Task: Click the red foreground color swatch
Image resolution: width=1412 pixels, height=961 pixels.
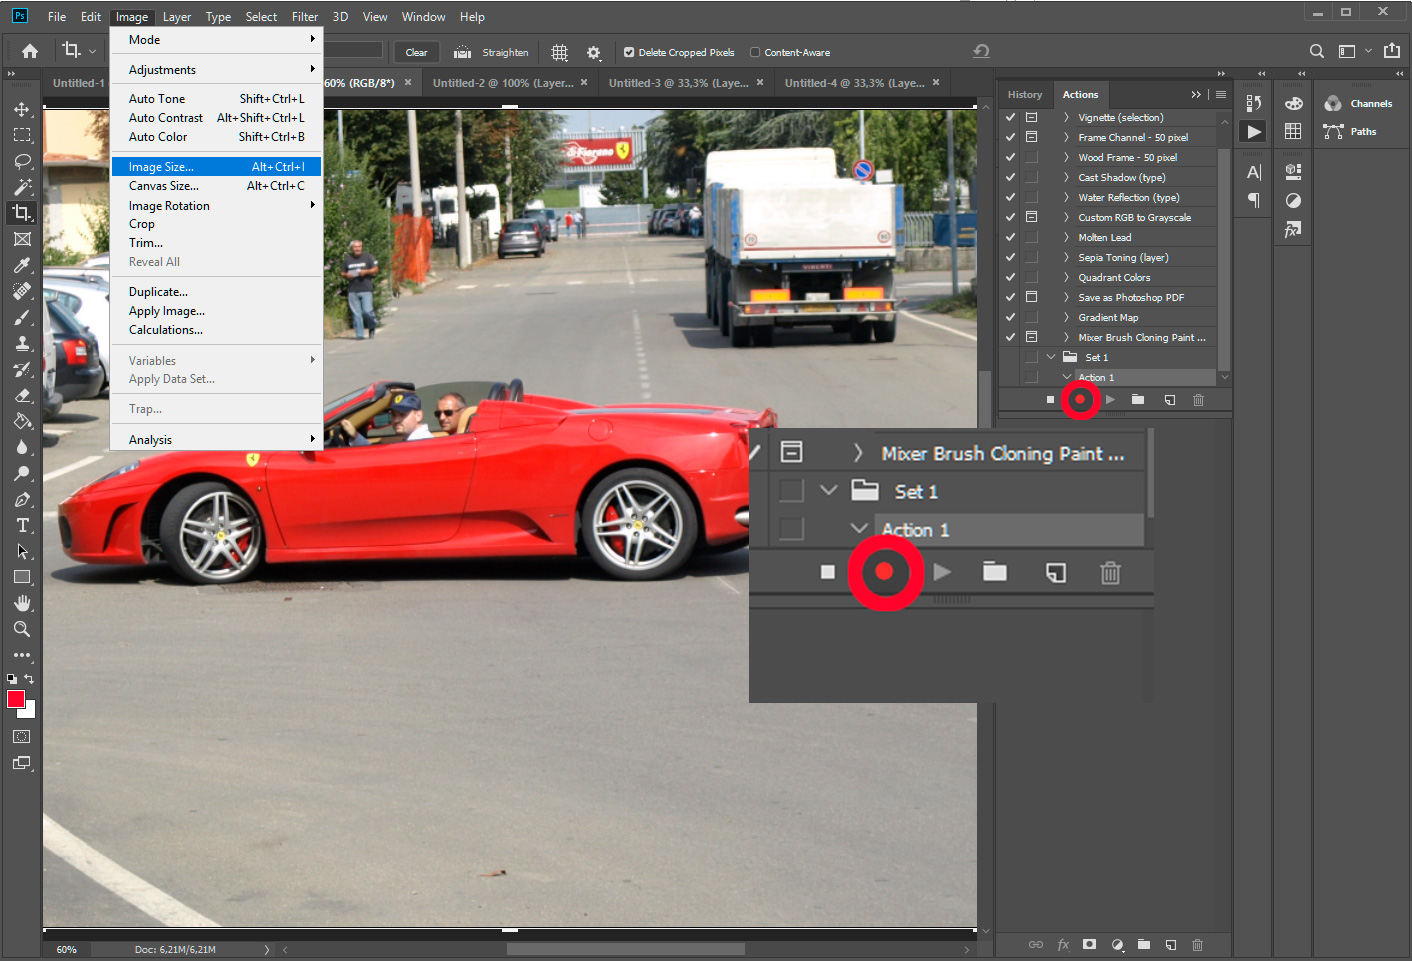Action: coord(15,700)
